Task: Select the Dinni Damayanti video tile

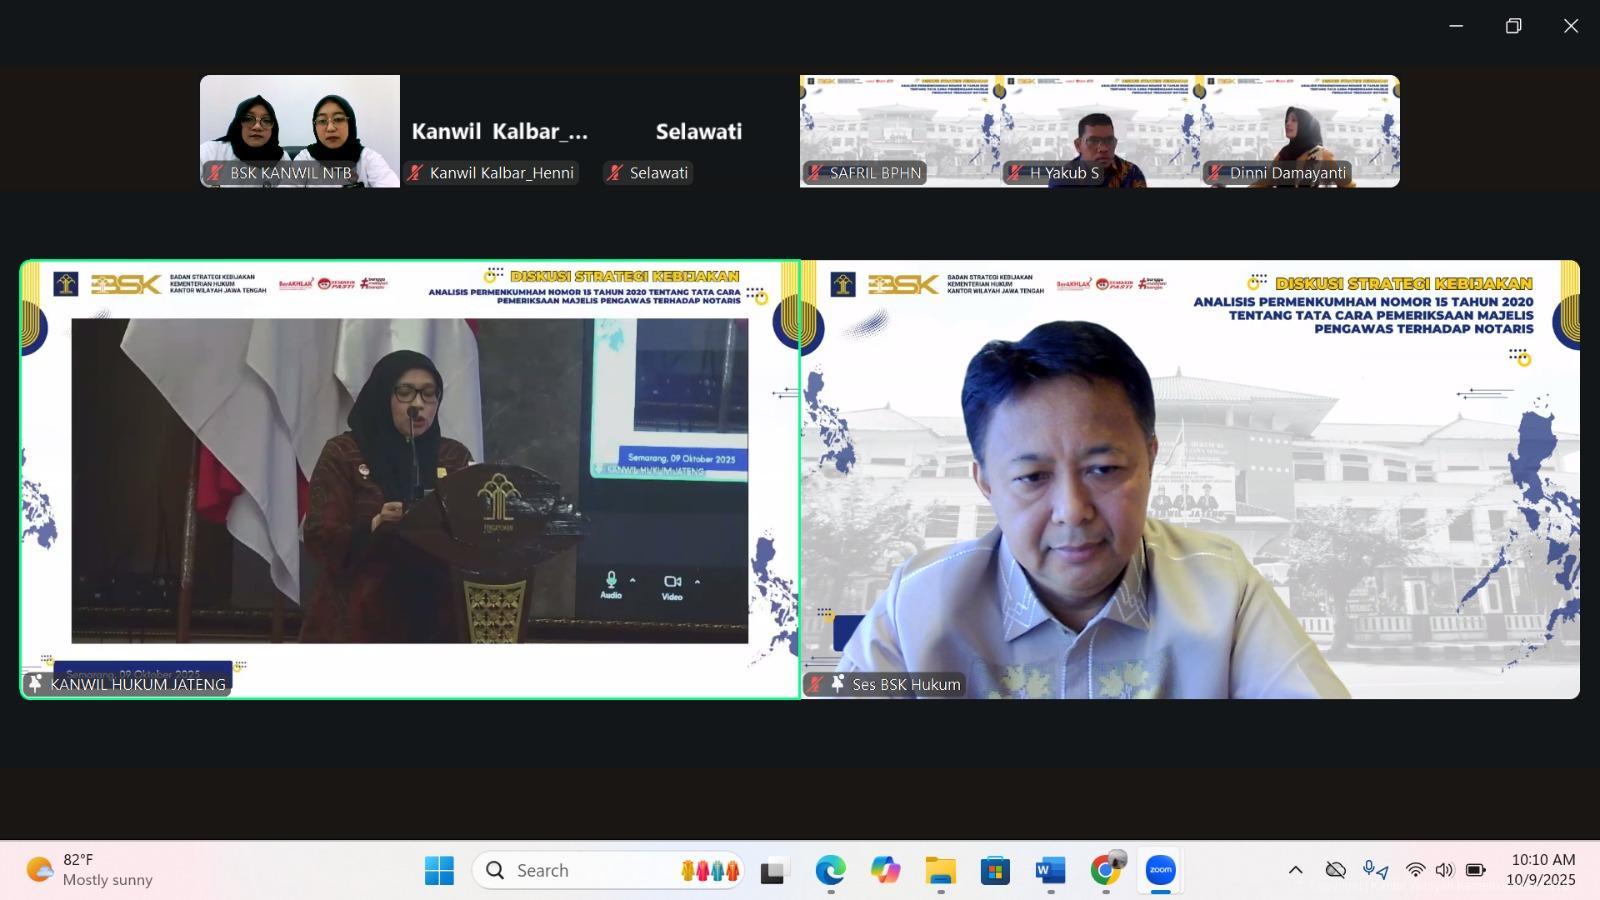Action: tap(1300, 130)
